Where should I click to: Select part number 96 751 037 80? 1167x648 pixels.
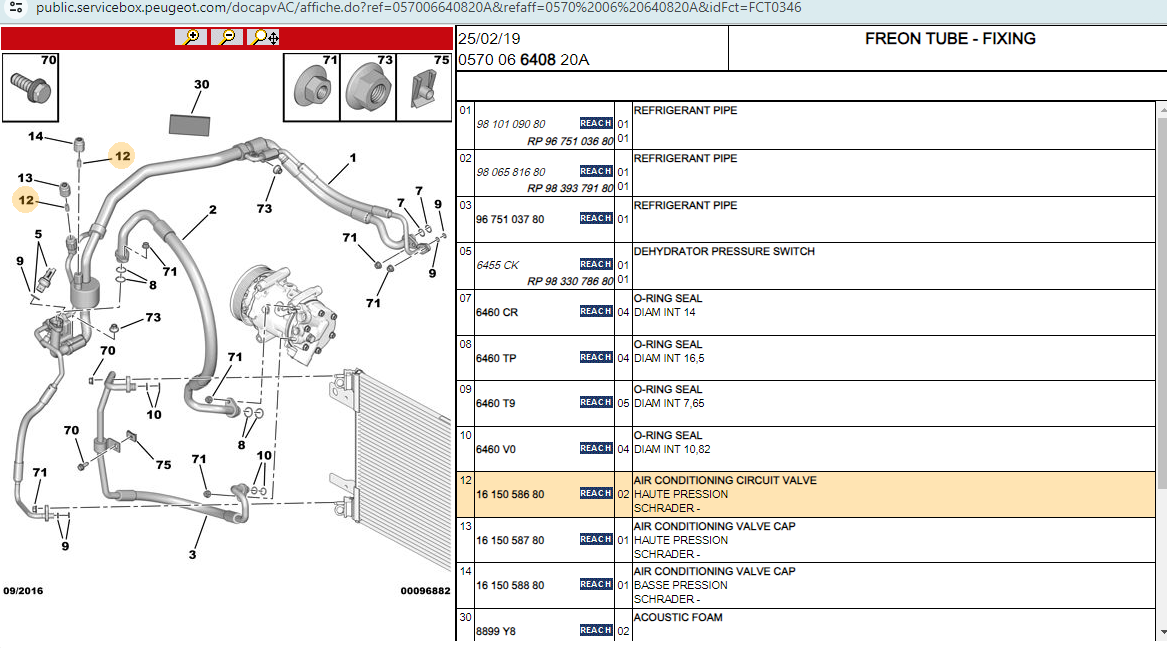[x=510, y=219]
